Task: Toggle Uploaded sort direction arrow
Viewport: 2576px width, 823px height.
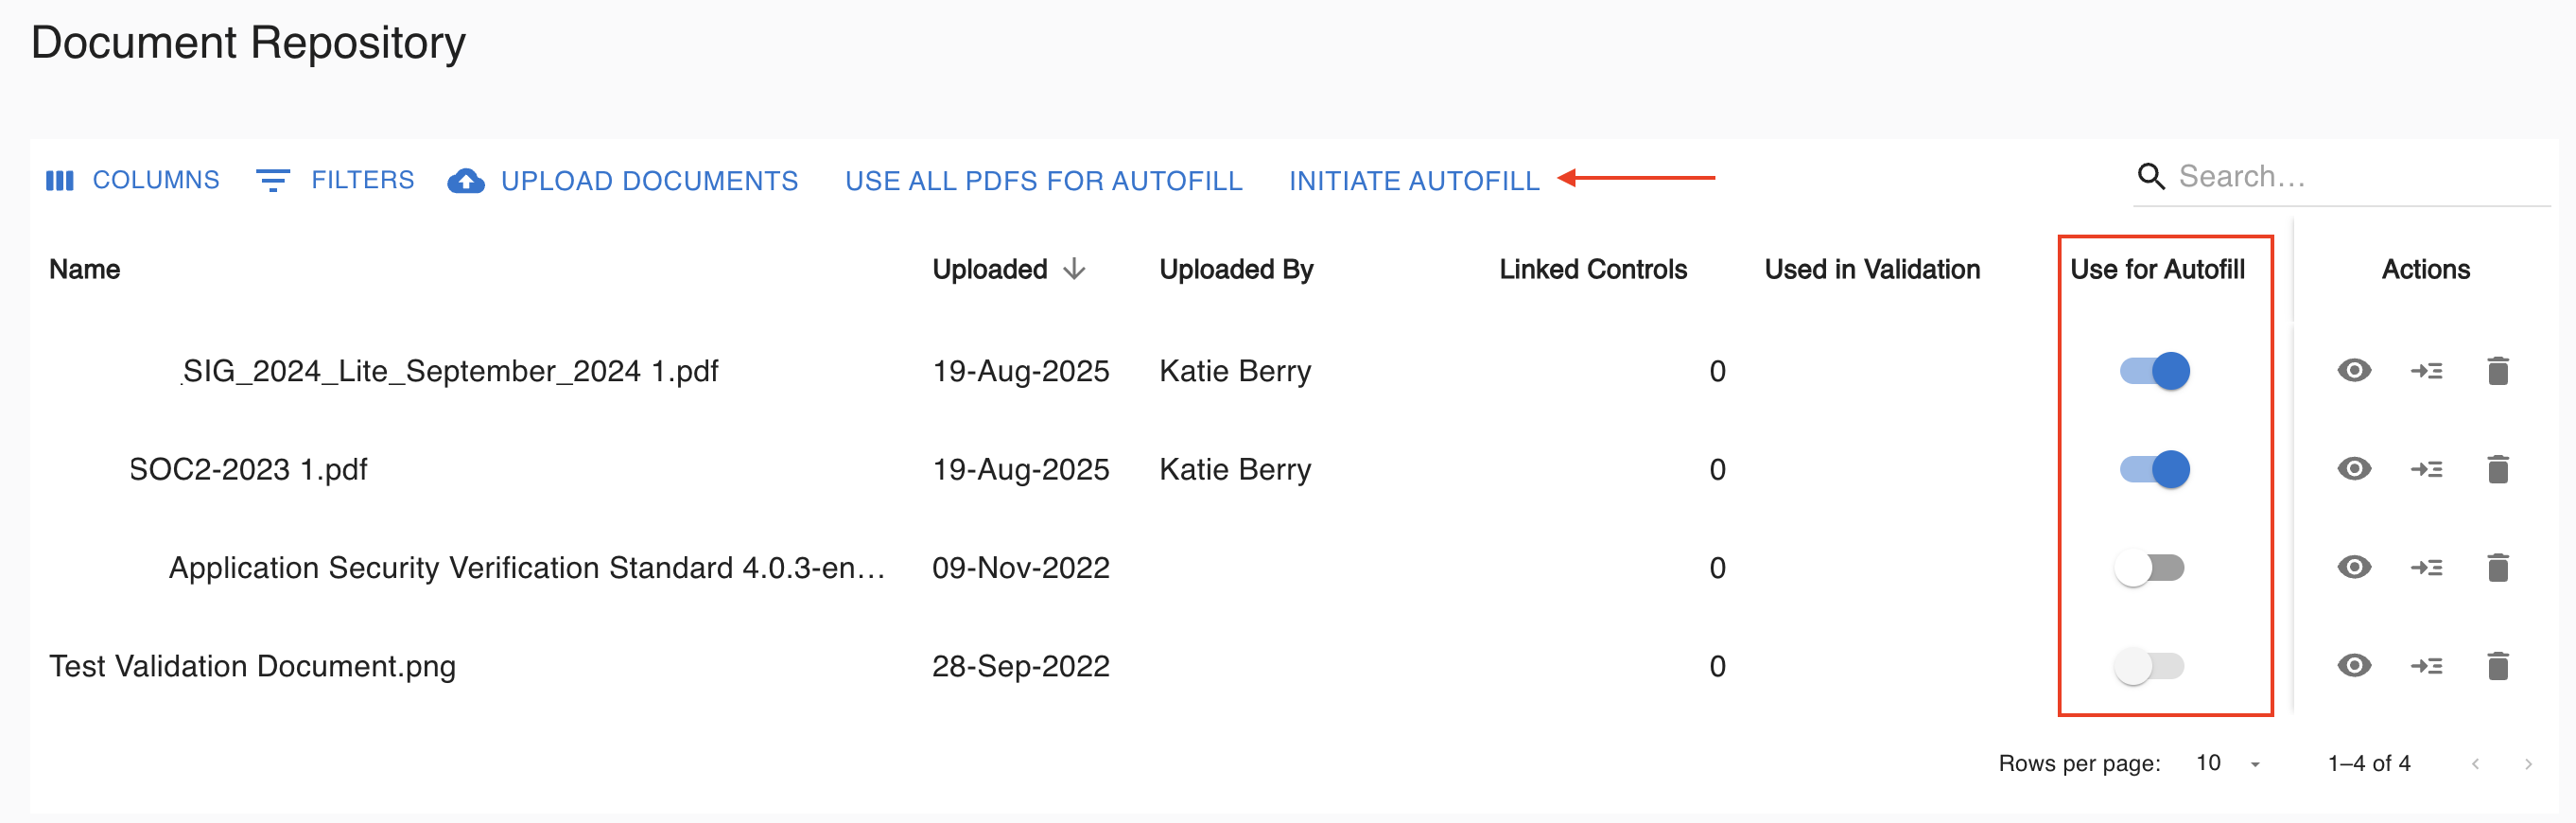Action: pyautogui.click(x=1074, y=269)
